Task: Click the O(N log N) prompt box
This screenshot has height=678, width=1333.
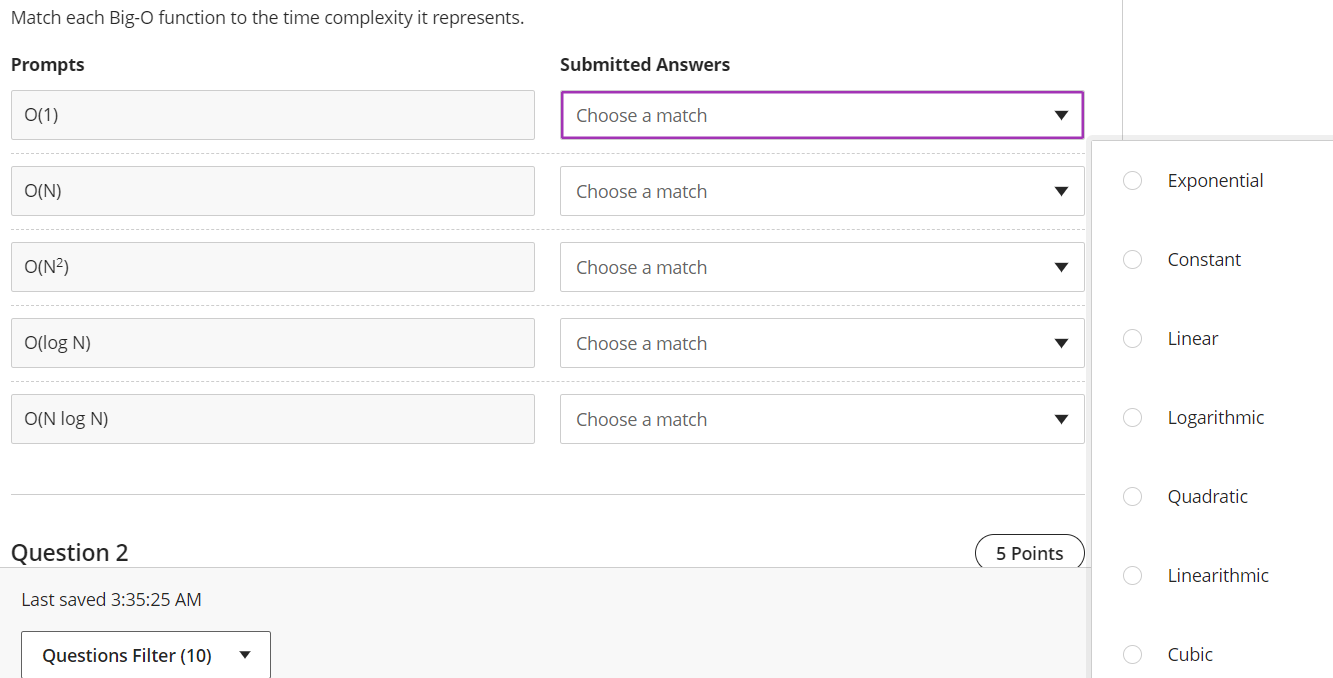Action: point(272,419)
